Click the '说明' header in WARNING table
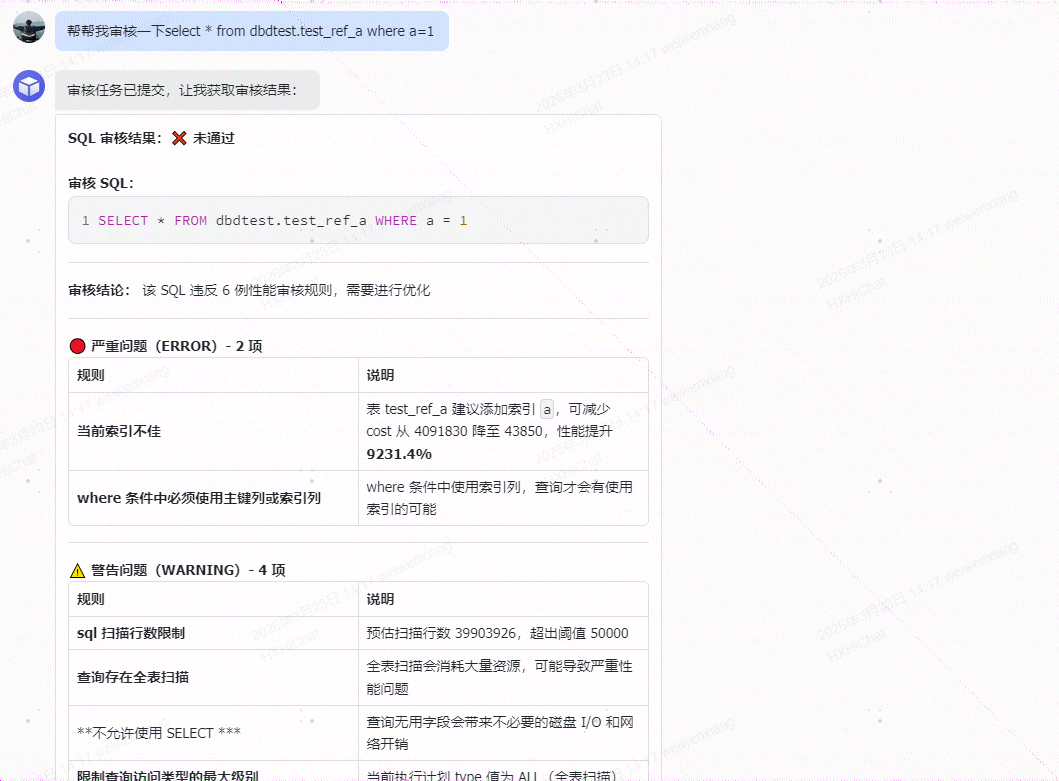The height and width of the screenshot is (781, 1059). point(380,599)
